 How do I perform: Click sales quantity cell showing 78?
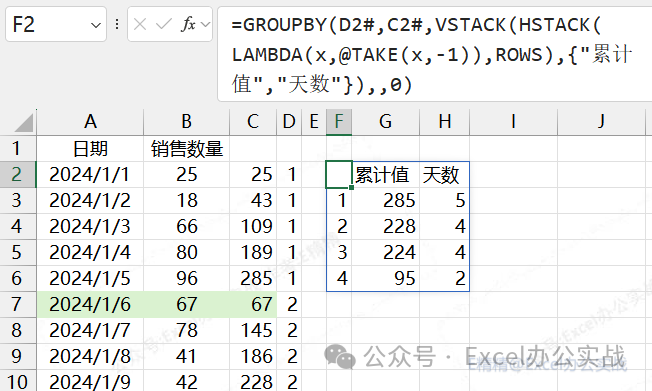tap(186, 331)
